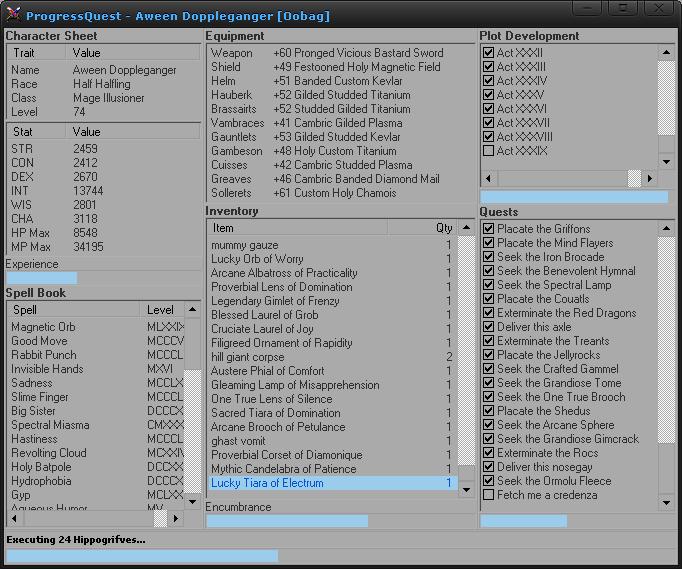Click the Executing 24 Hippogrifves task progress bar
The height and width of the screenshot is (569, 682).
click(341, 556)
